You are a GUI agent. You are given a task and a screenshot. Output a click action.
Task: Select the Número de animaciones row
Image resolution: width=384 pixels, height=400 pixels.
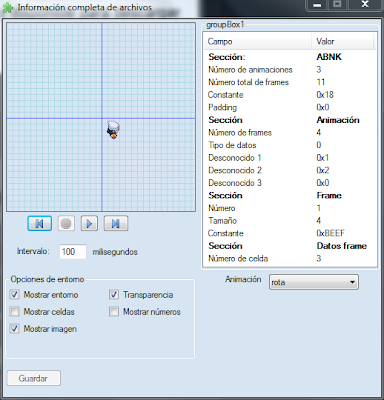tap(290, 70)
